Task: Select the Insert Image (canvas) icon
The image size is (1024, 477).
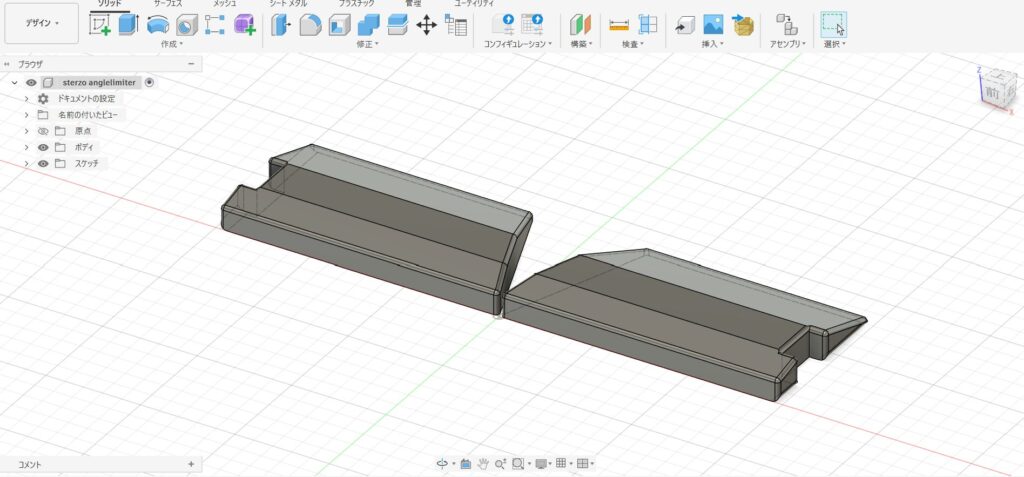Action: pyautogui.click(x=713, y=25)
